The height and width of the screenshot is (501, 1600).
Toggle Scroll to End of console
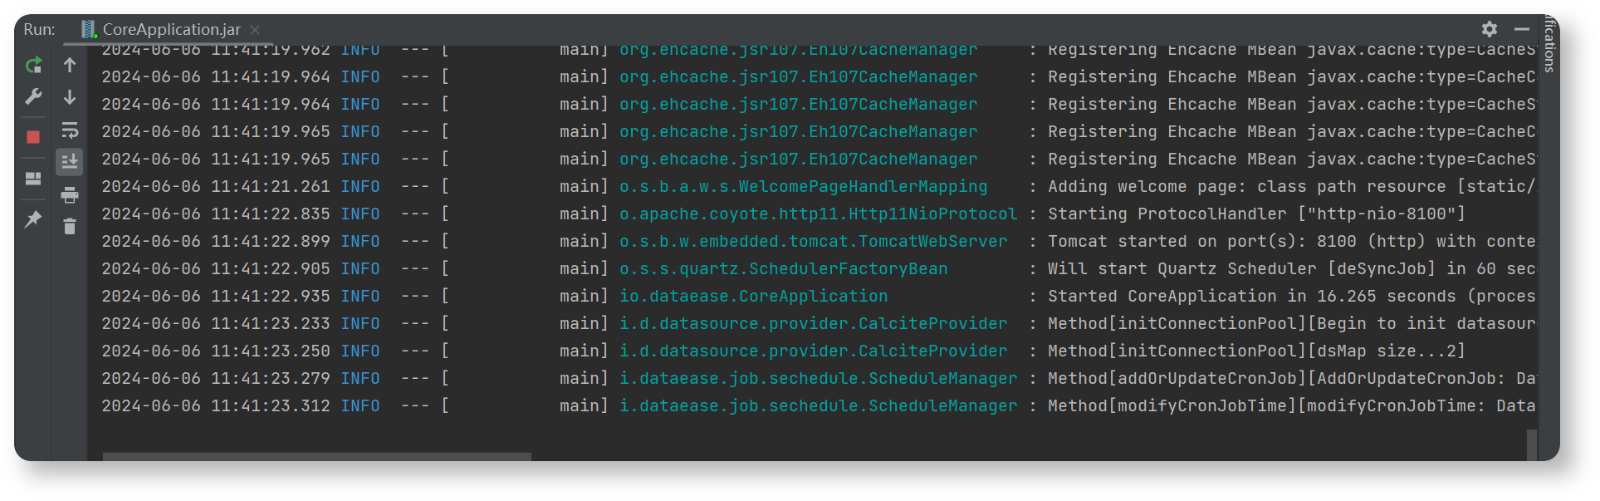point(70,161)
